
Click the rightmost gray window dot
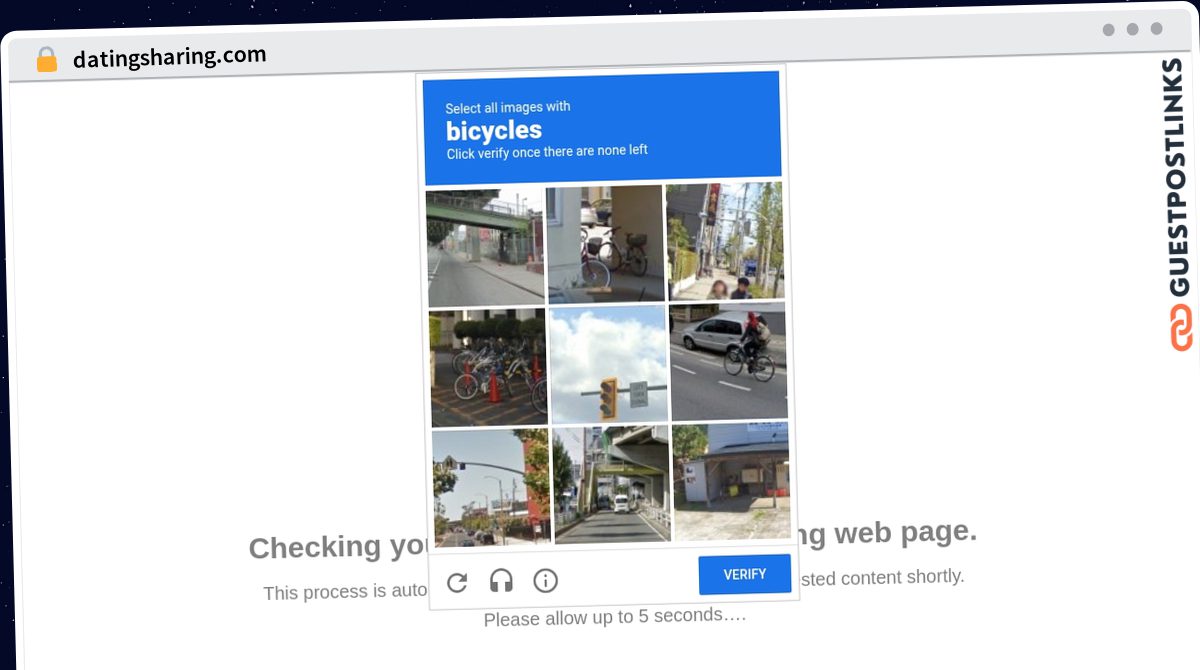[1156, 29]
